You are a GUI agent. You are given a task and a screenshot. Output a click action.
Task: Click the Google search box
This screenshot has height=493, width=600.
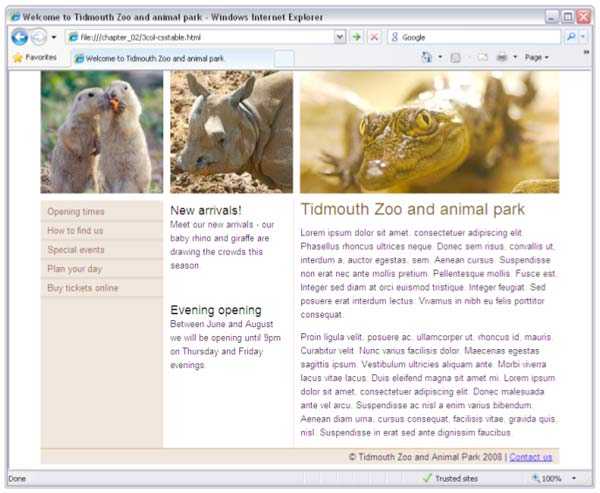(x=474, y=37)
